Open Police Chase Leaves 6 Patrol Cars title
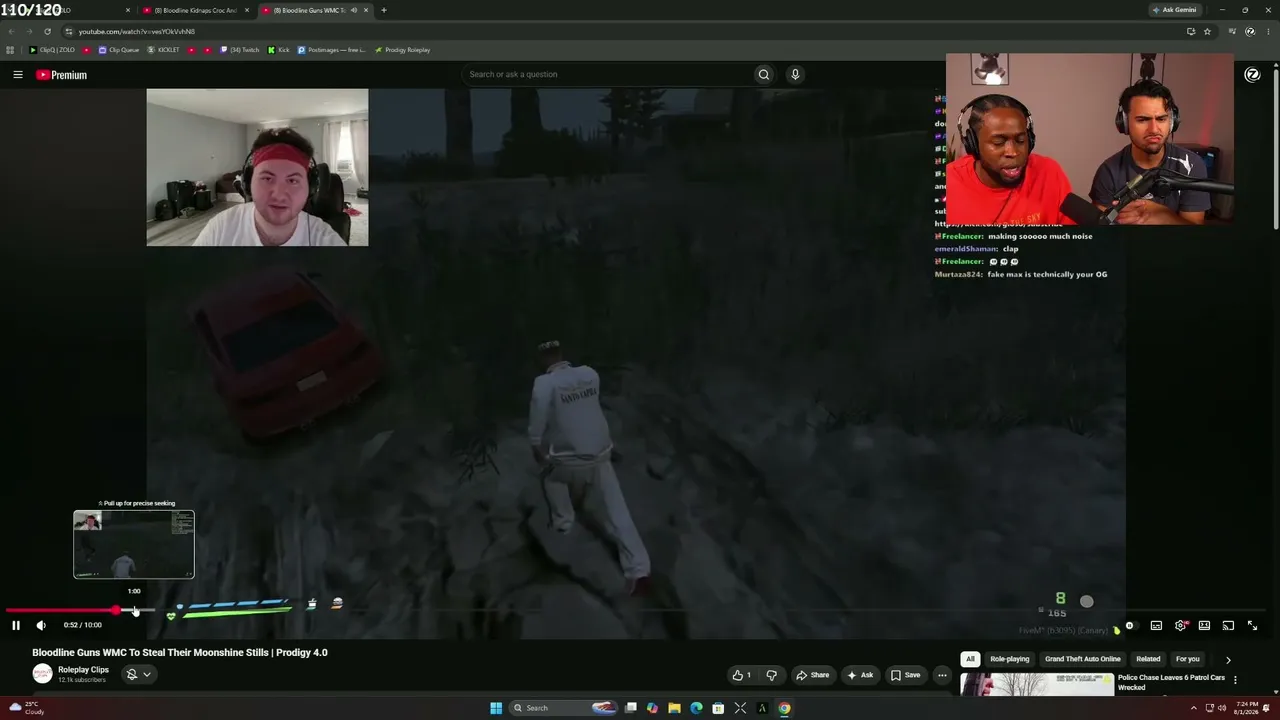The width and height of the screenshot is (1280, 720). coord(1171,682)
